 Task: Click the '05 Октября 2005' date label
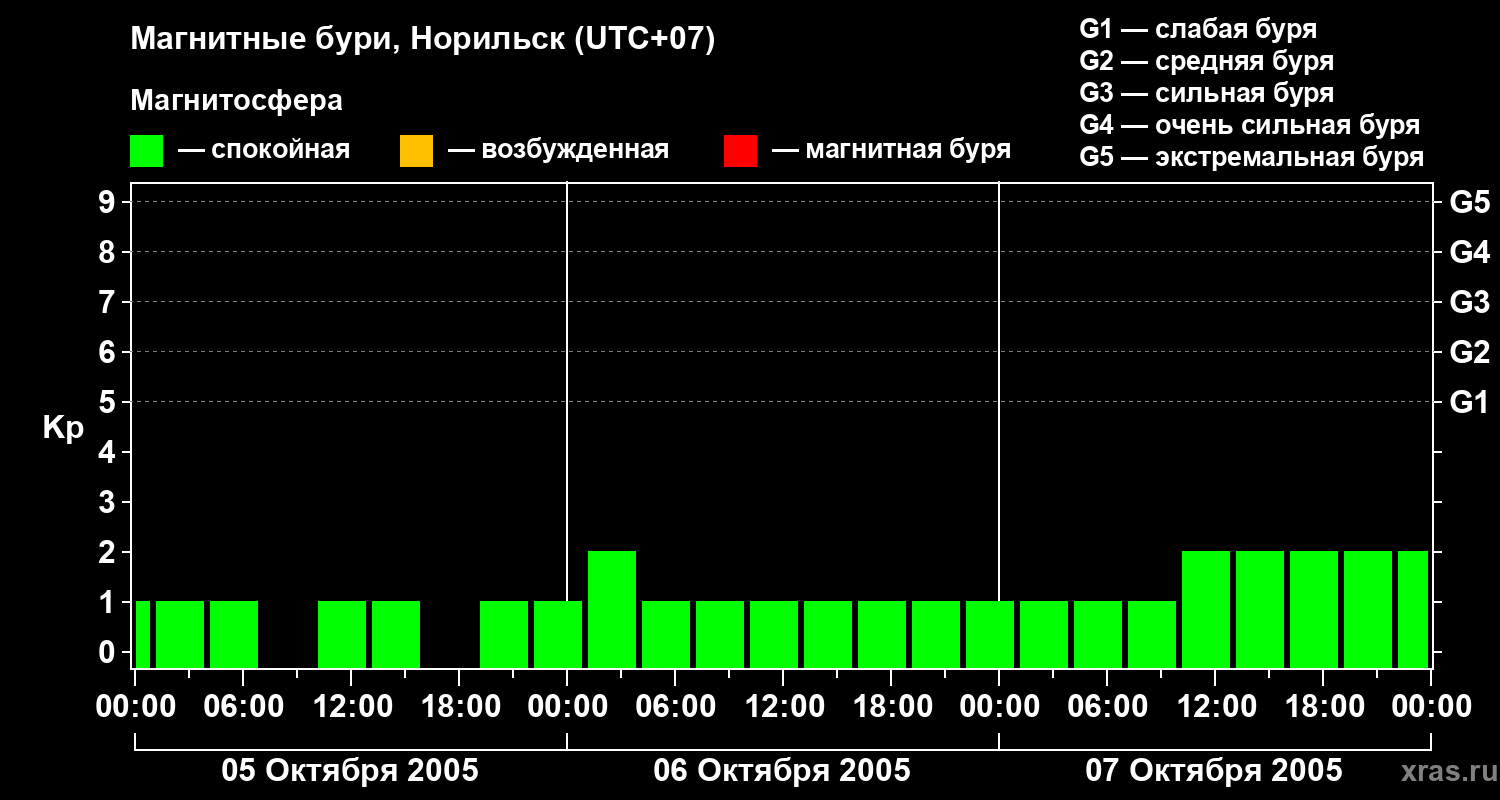click(x=350, y=771)
